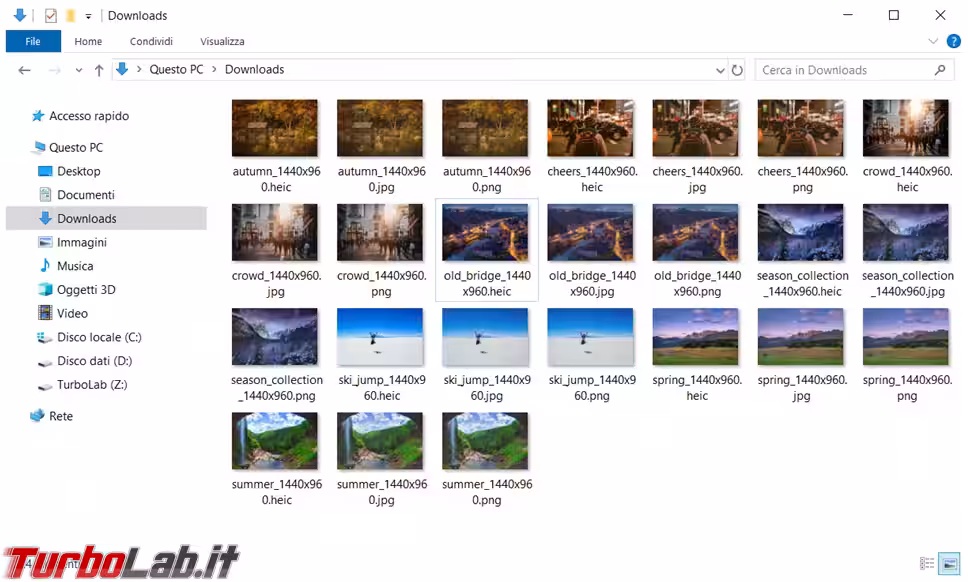Refresh the Downloads folder view
The height and width of the screenshot is (582, 968).
[737, 70]
